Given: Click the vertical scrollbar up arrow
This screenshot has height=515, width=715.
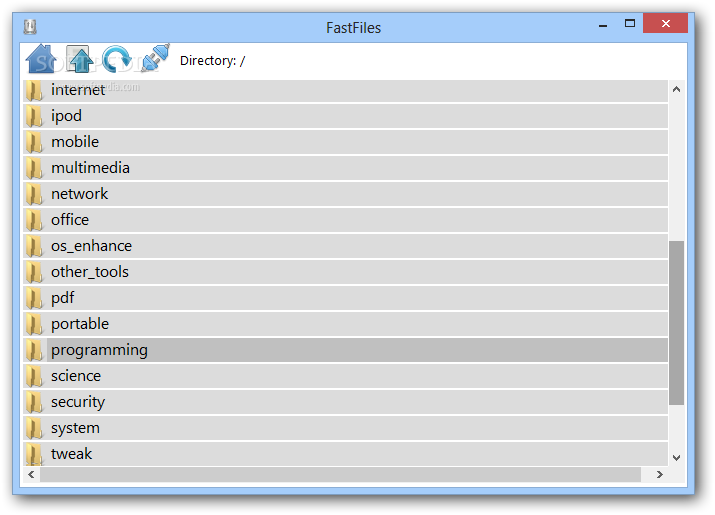Looking at the screenshot, I should pyautogui.click(x=676, y=89).
